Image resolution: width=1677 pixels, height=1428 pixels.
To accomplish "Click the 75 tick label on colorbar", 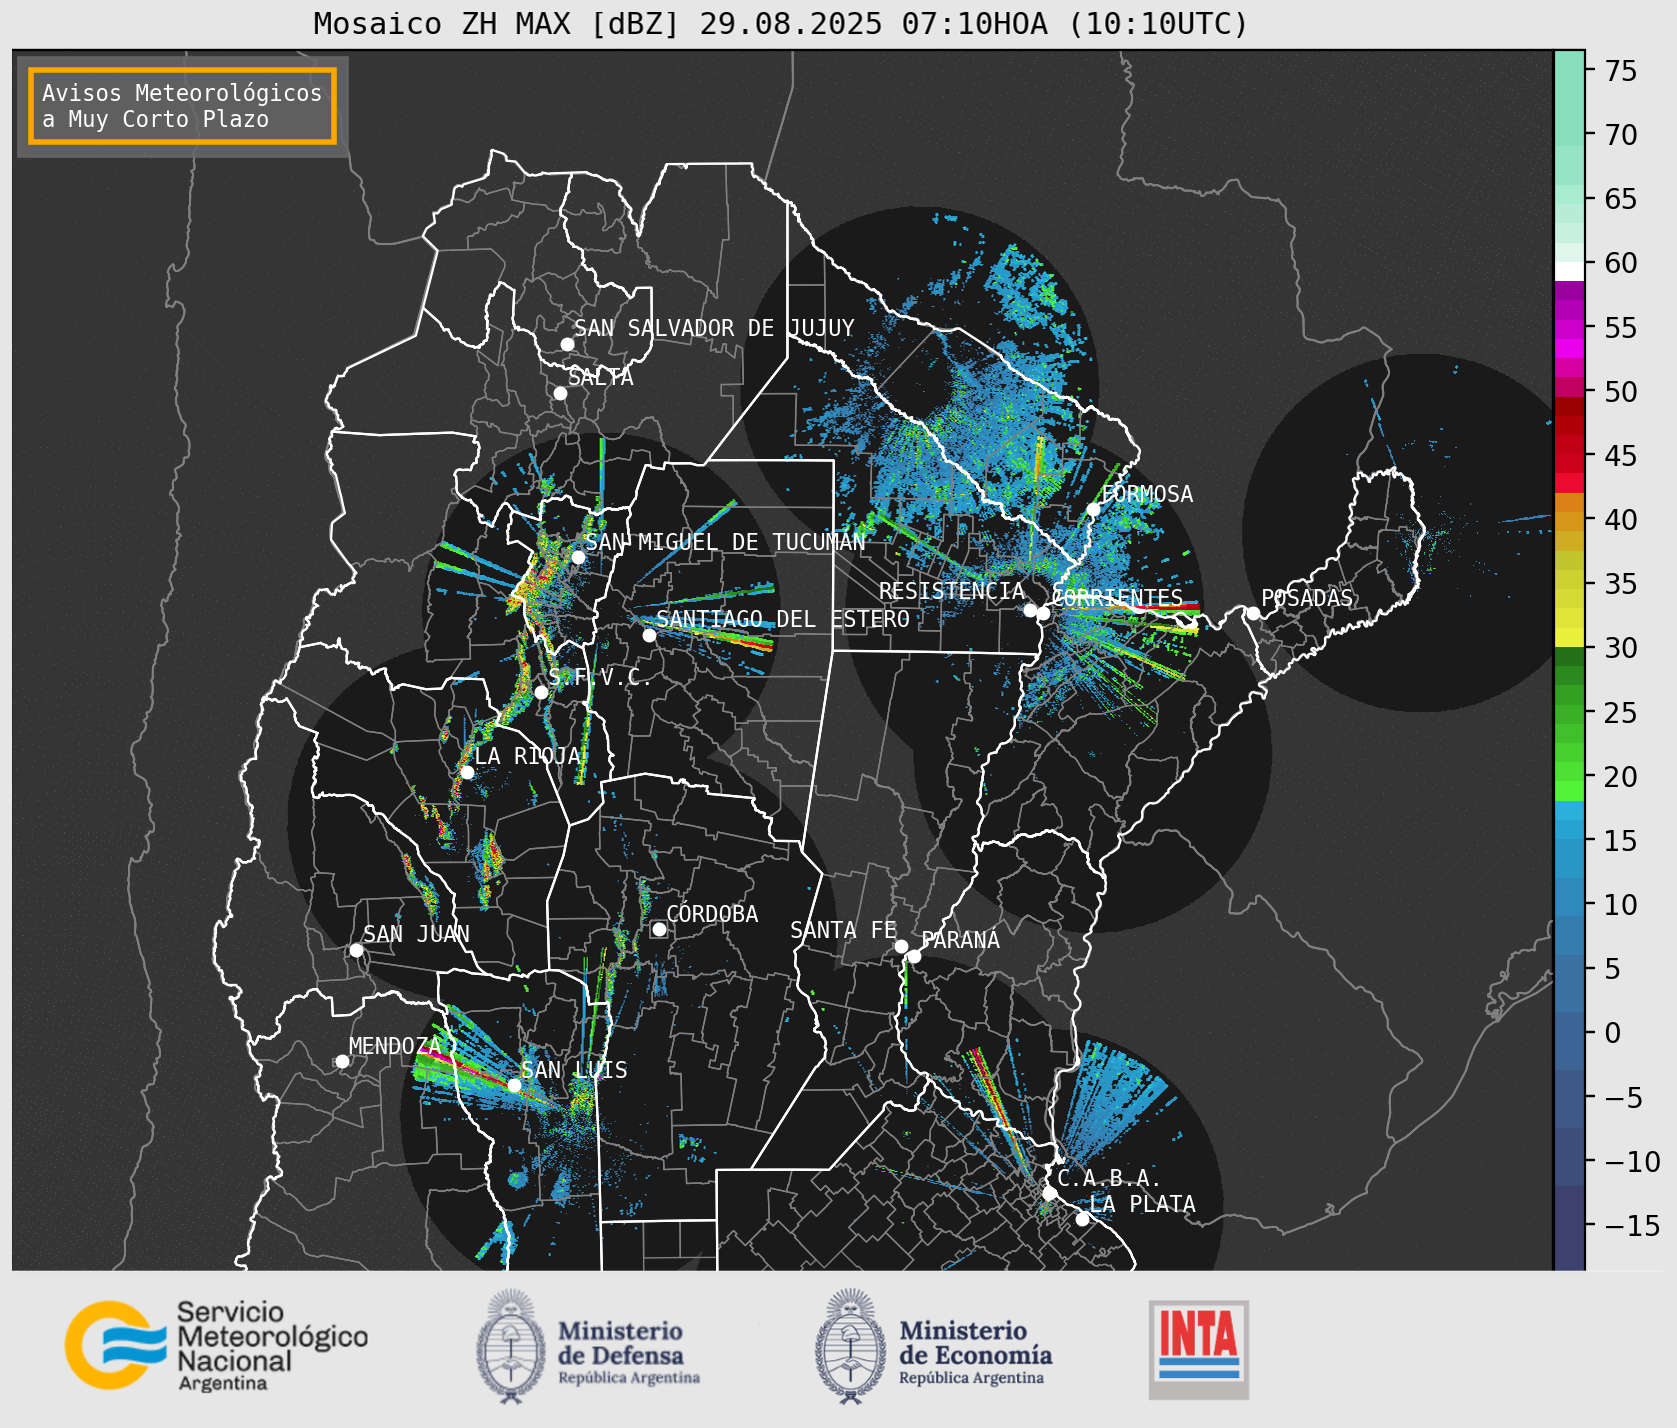I will (1621, 71).
